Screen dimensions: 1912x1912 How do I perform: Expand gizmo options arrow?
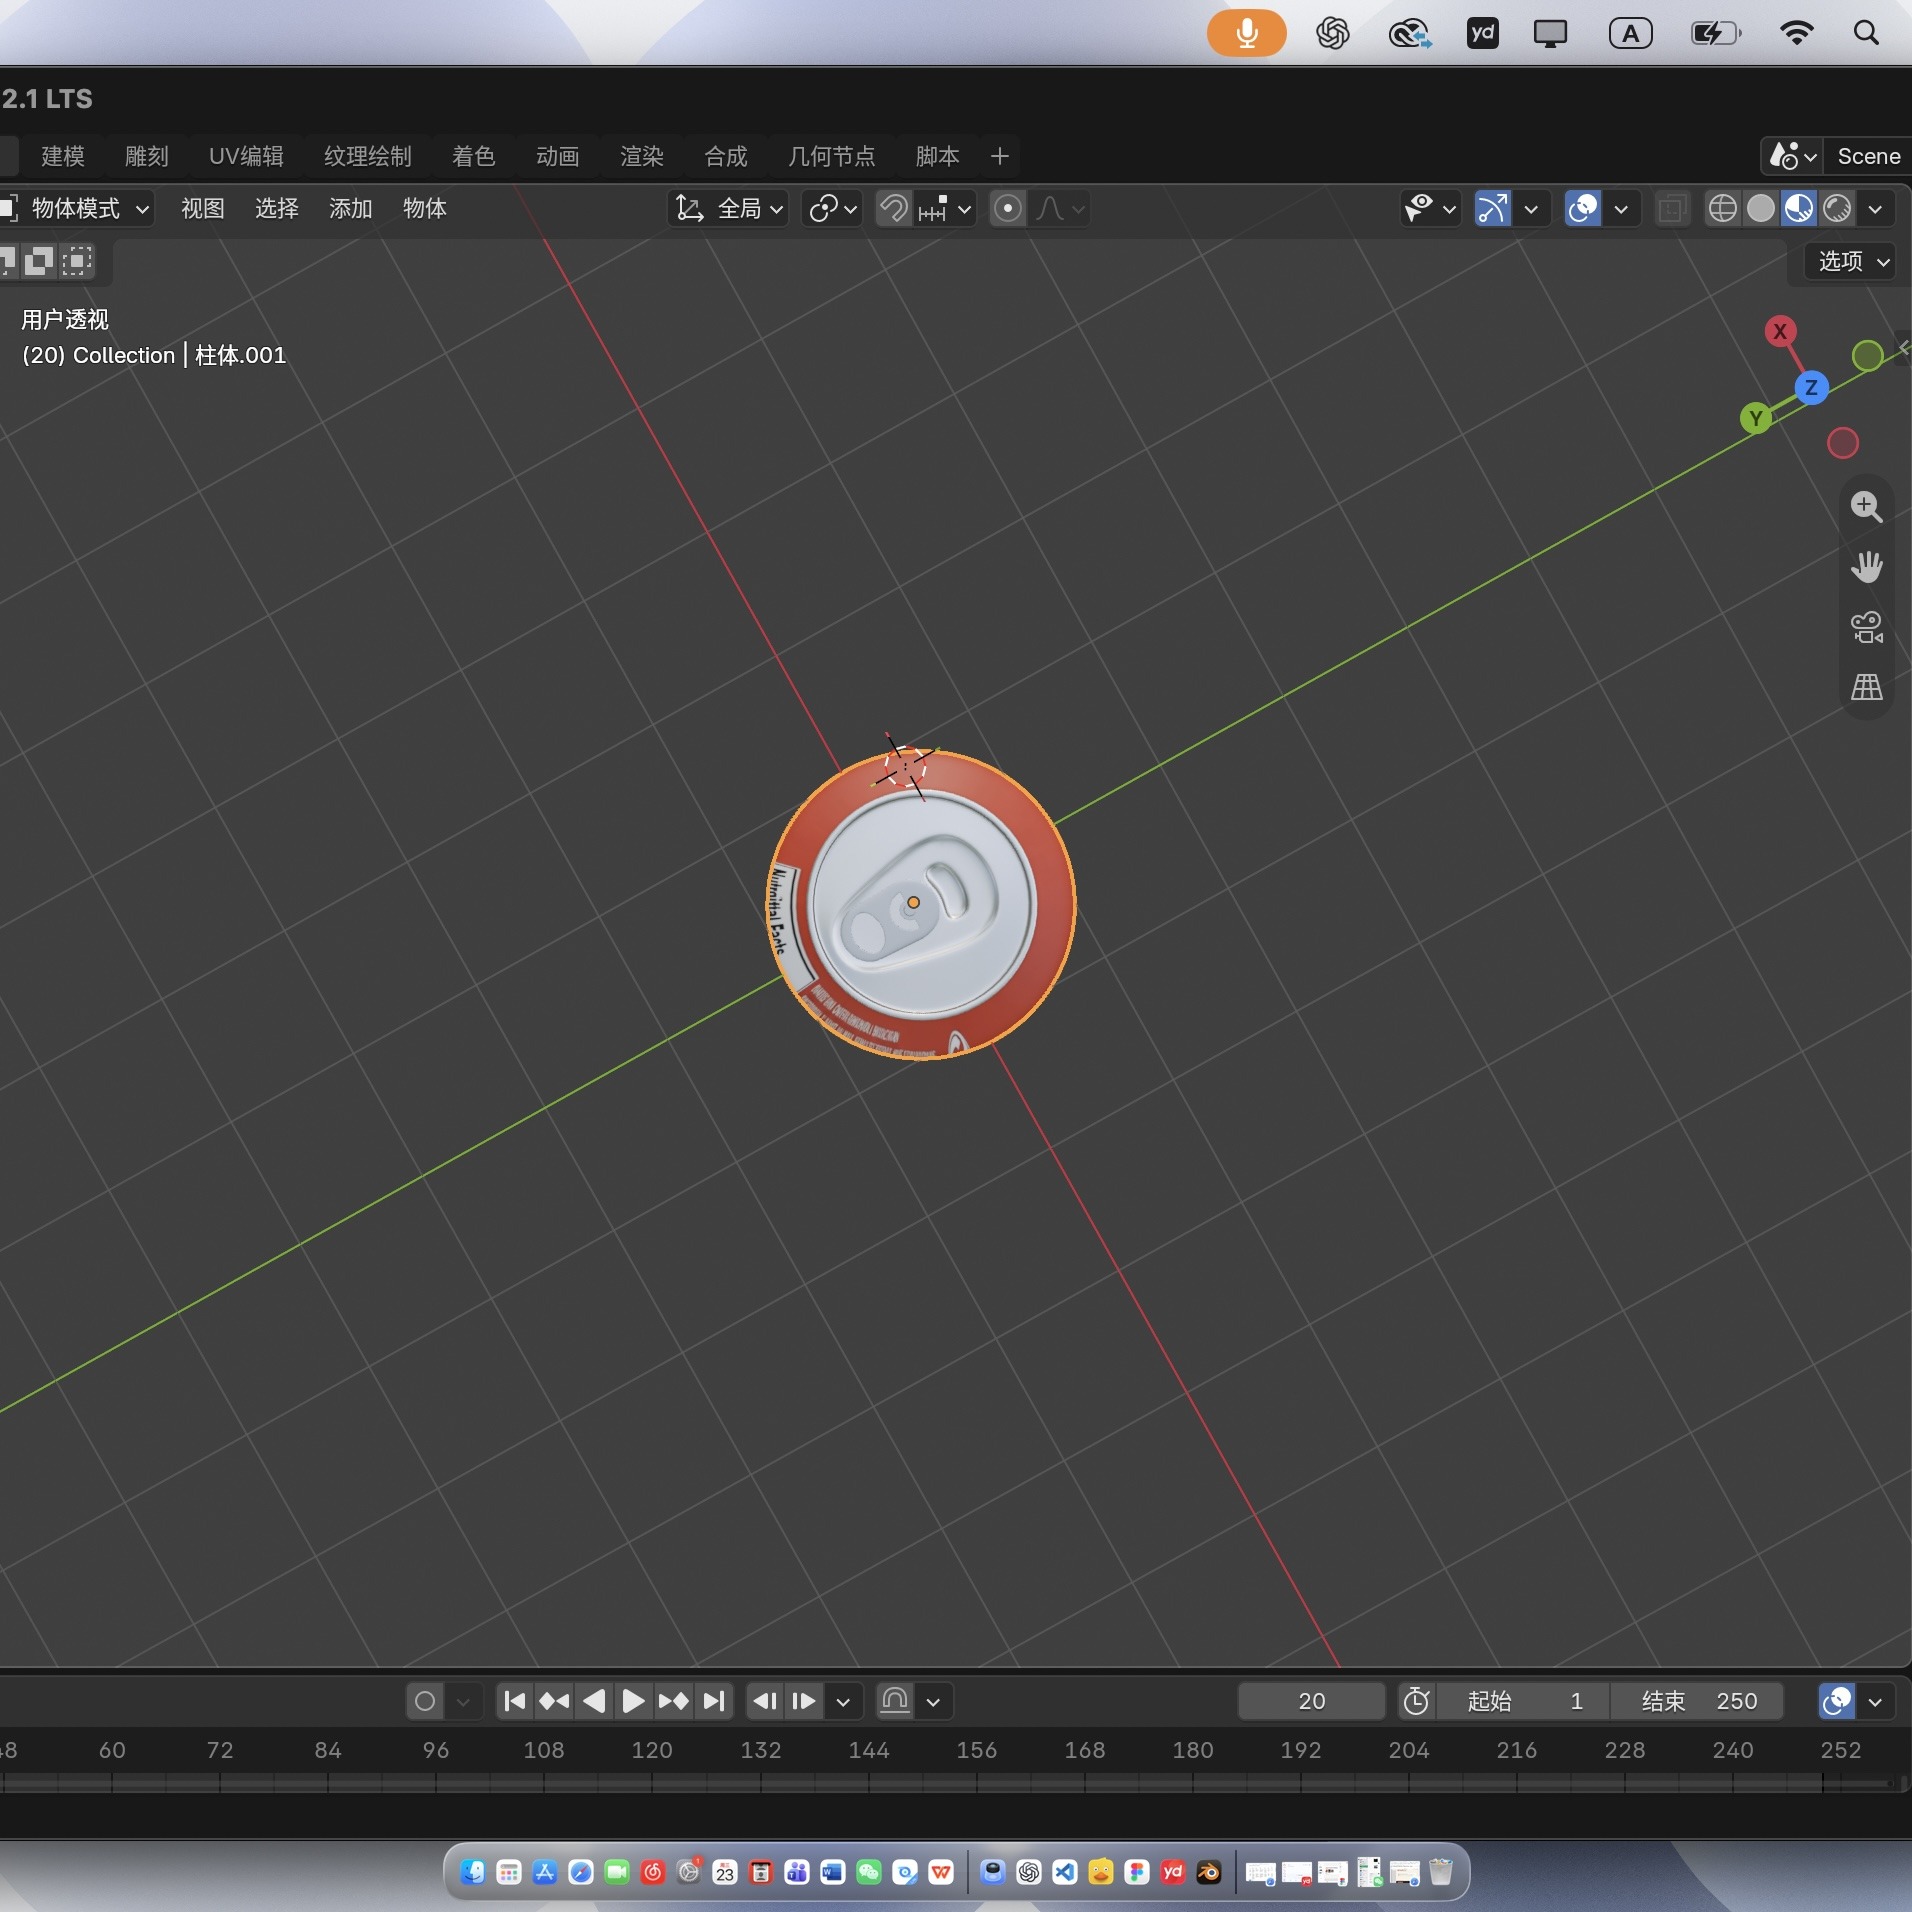click(1530, 209)
